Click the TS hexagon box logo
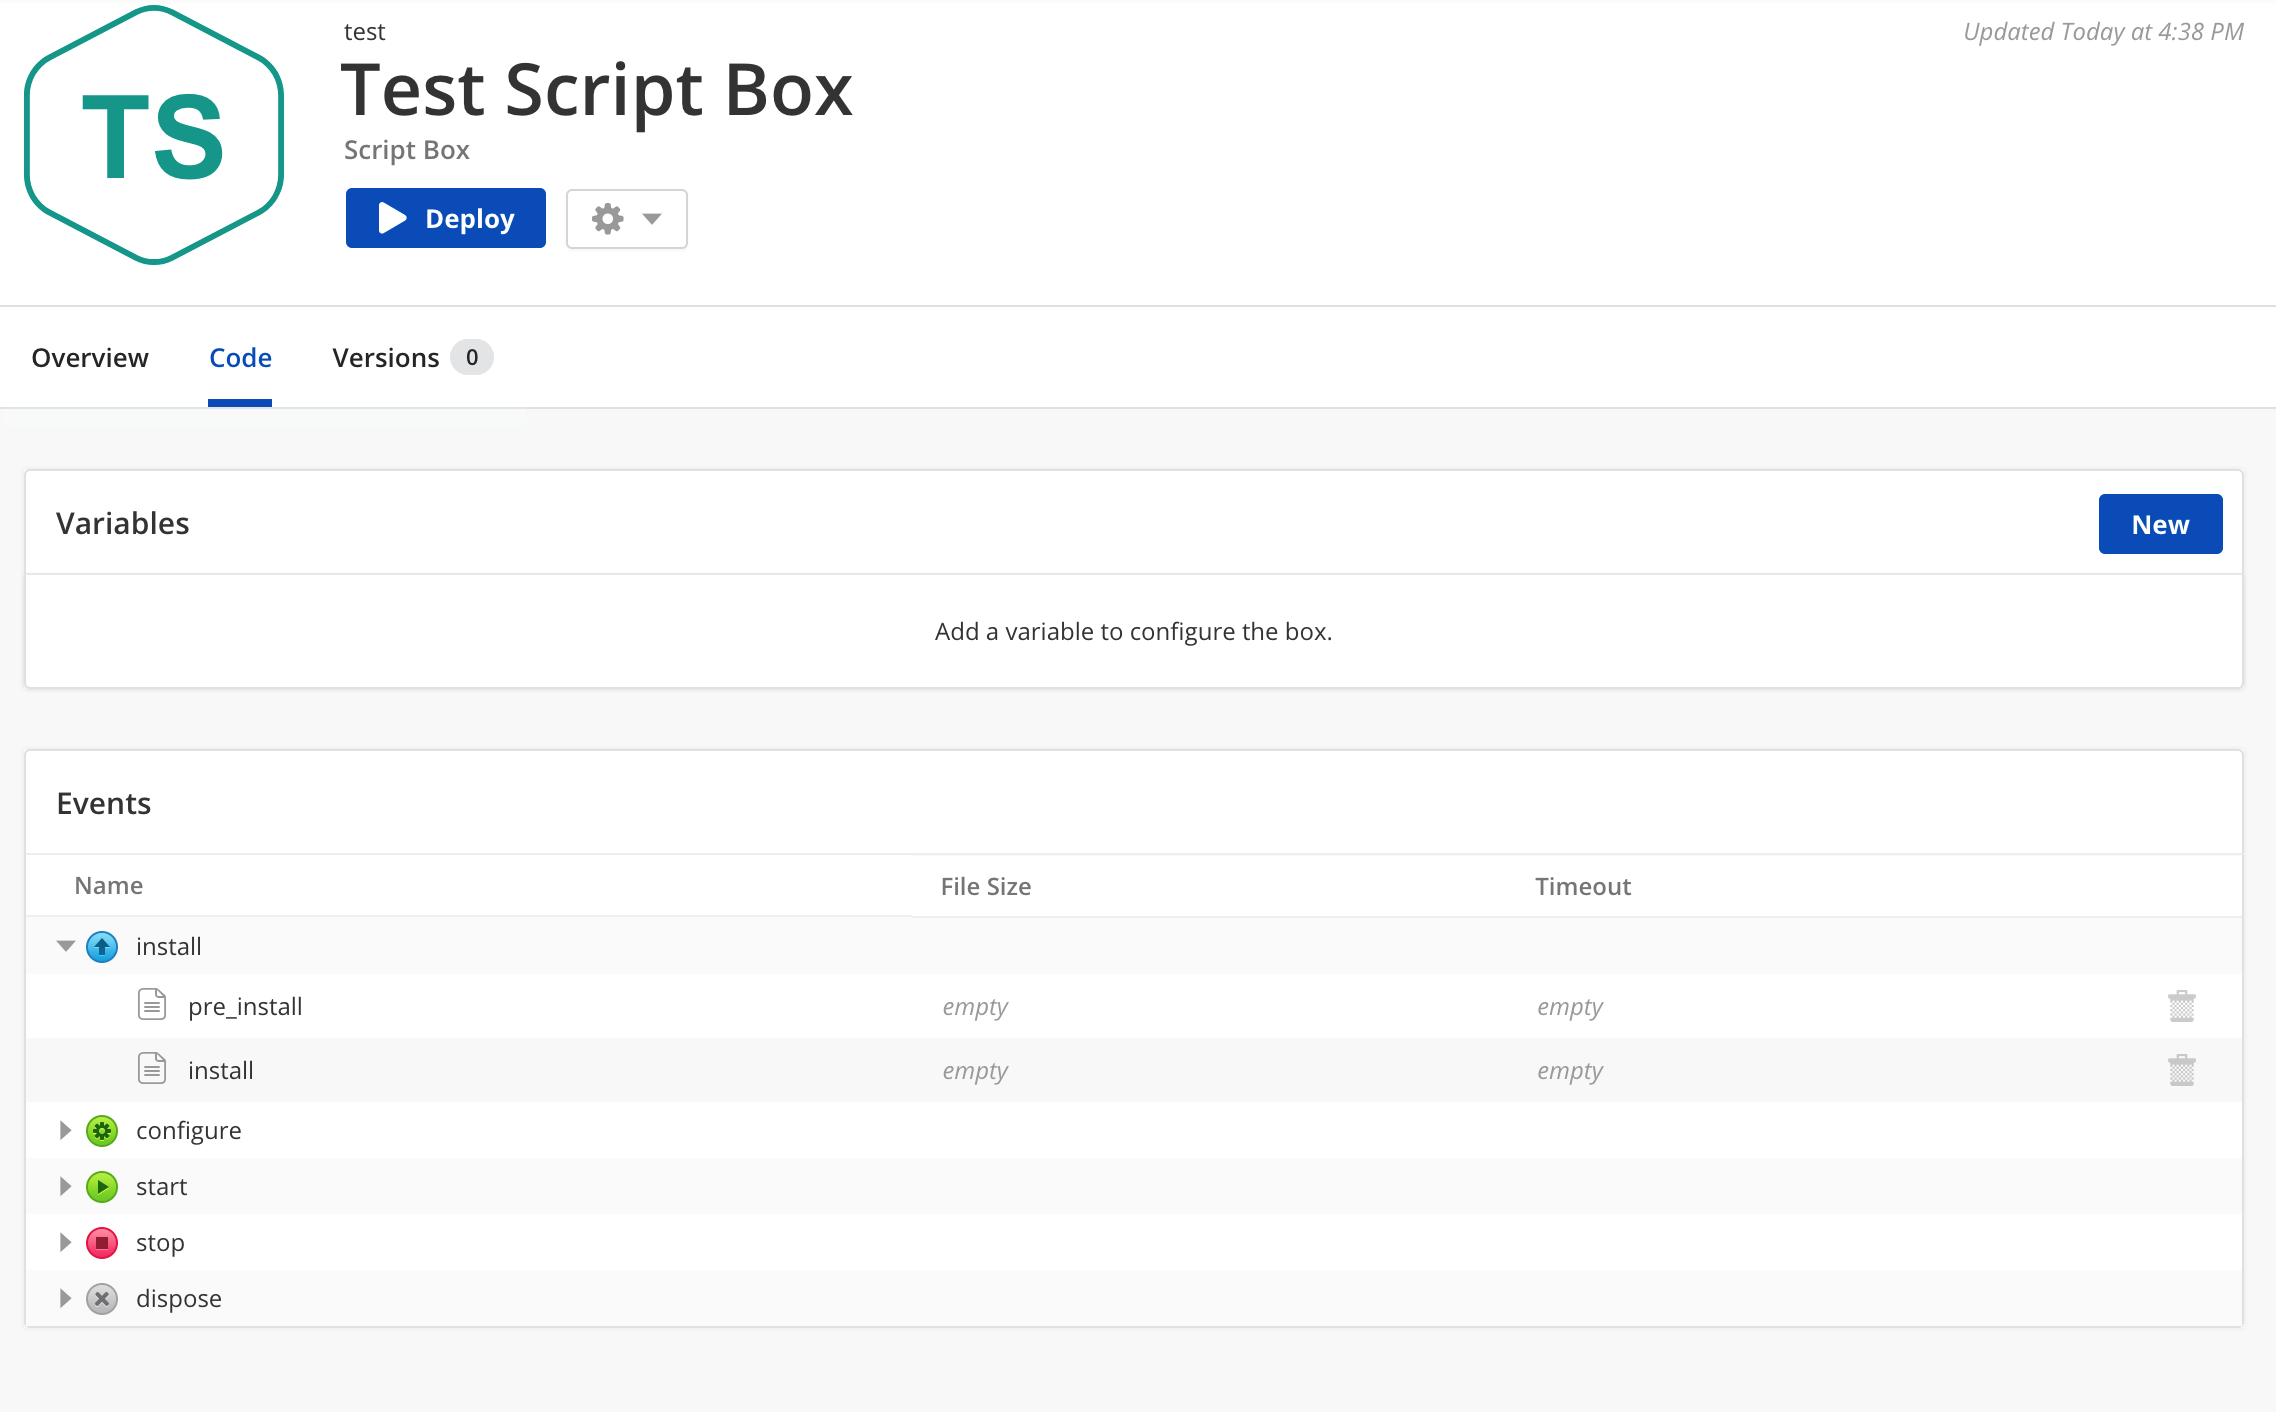 pyautogui.click(x=154, y=136)
